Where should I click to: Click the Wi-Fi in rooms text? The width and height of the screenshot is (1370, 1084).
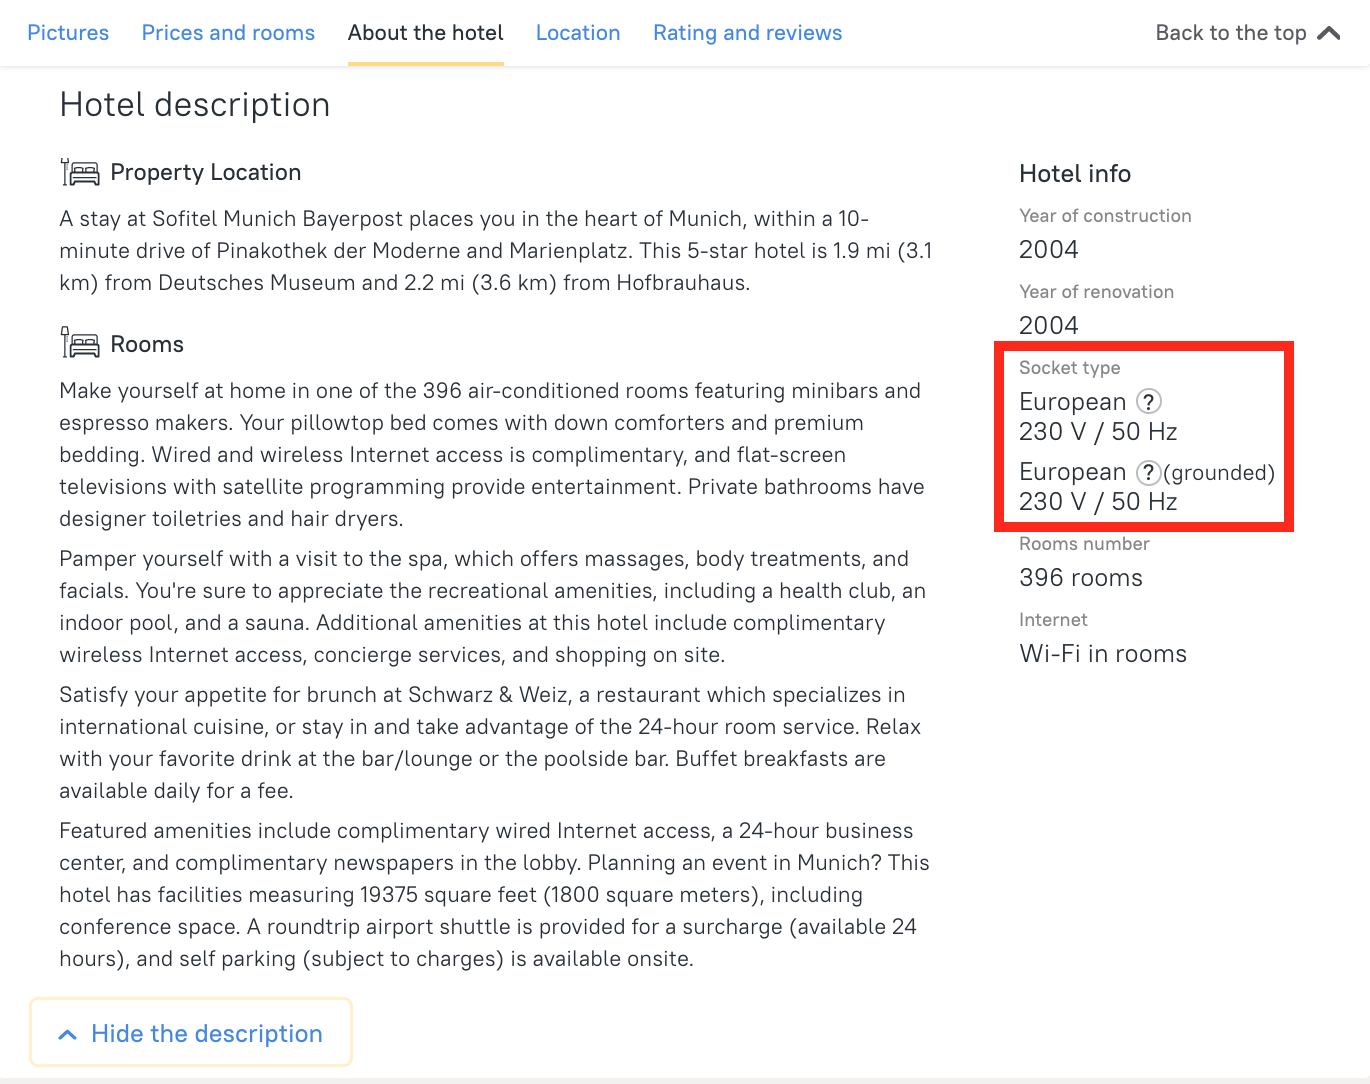(1102, 654)
